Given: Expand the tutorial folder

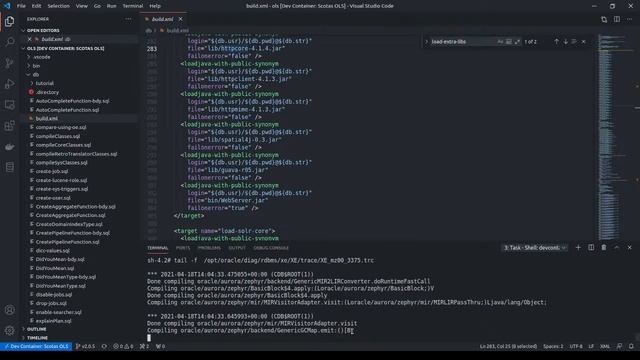Looking at the screenshot, I should pos(44,83).
